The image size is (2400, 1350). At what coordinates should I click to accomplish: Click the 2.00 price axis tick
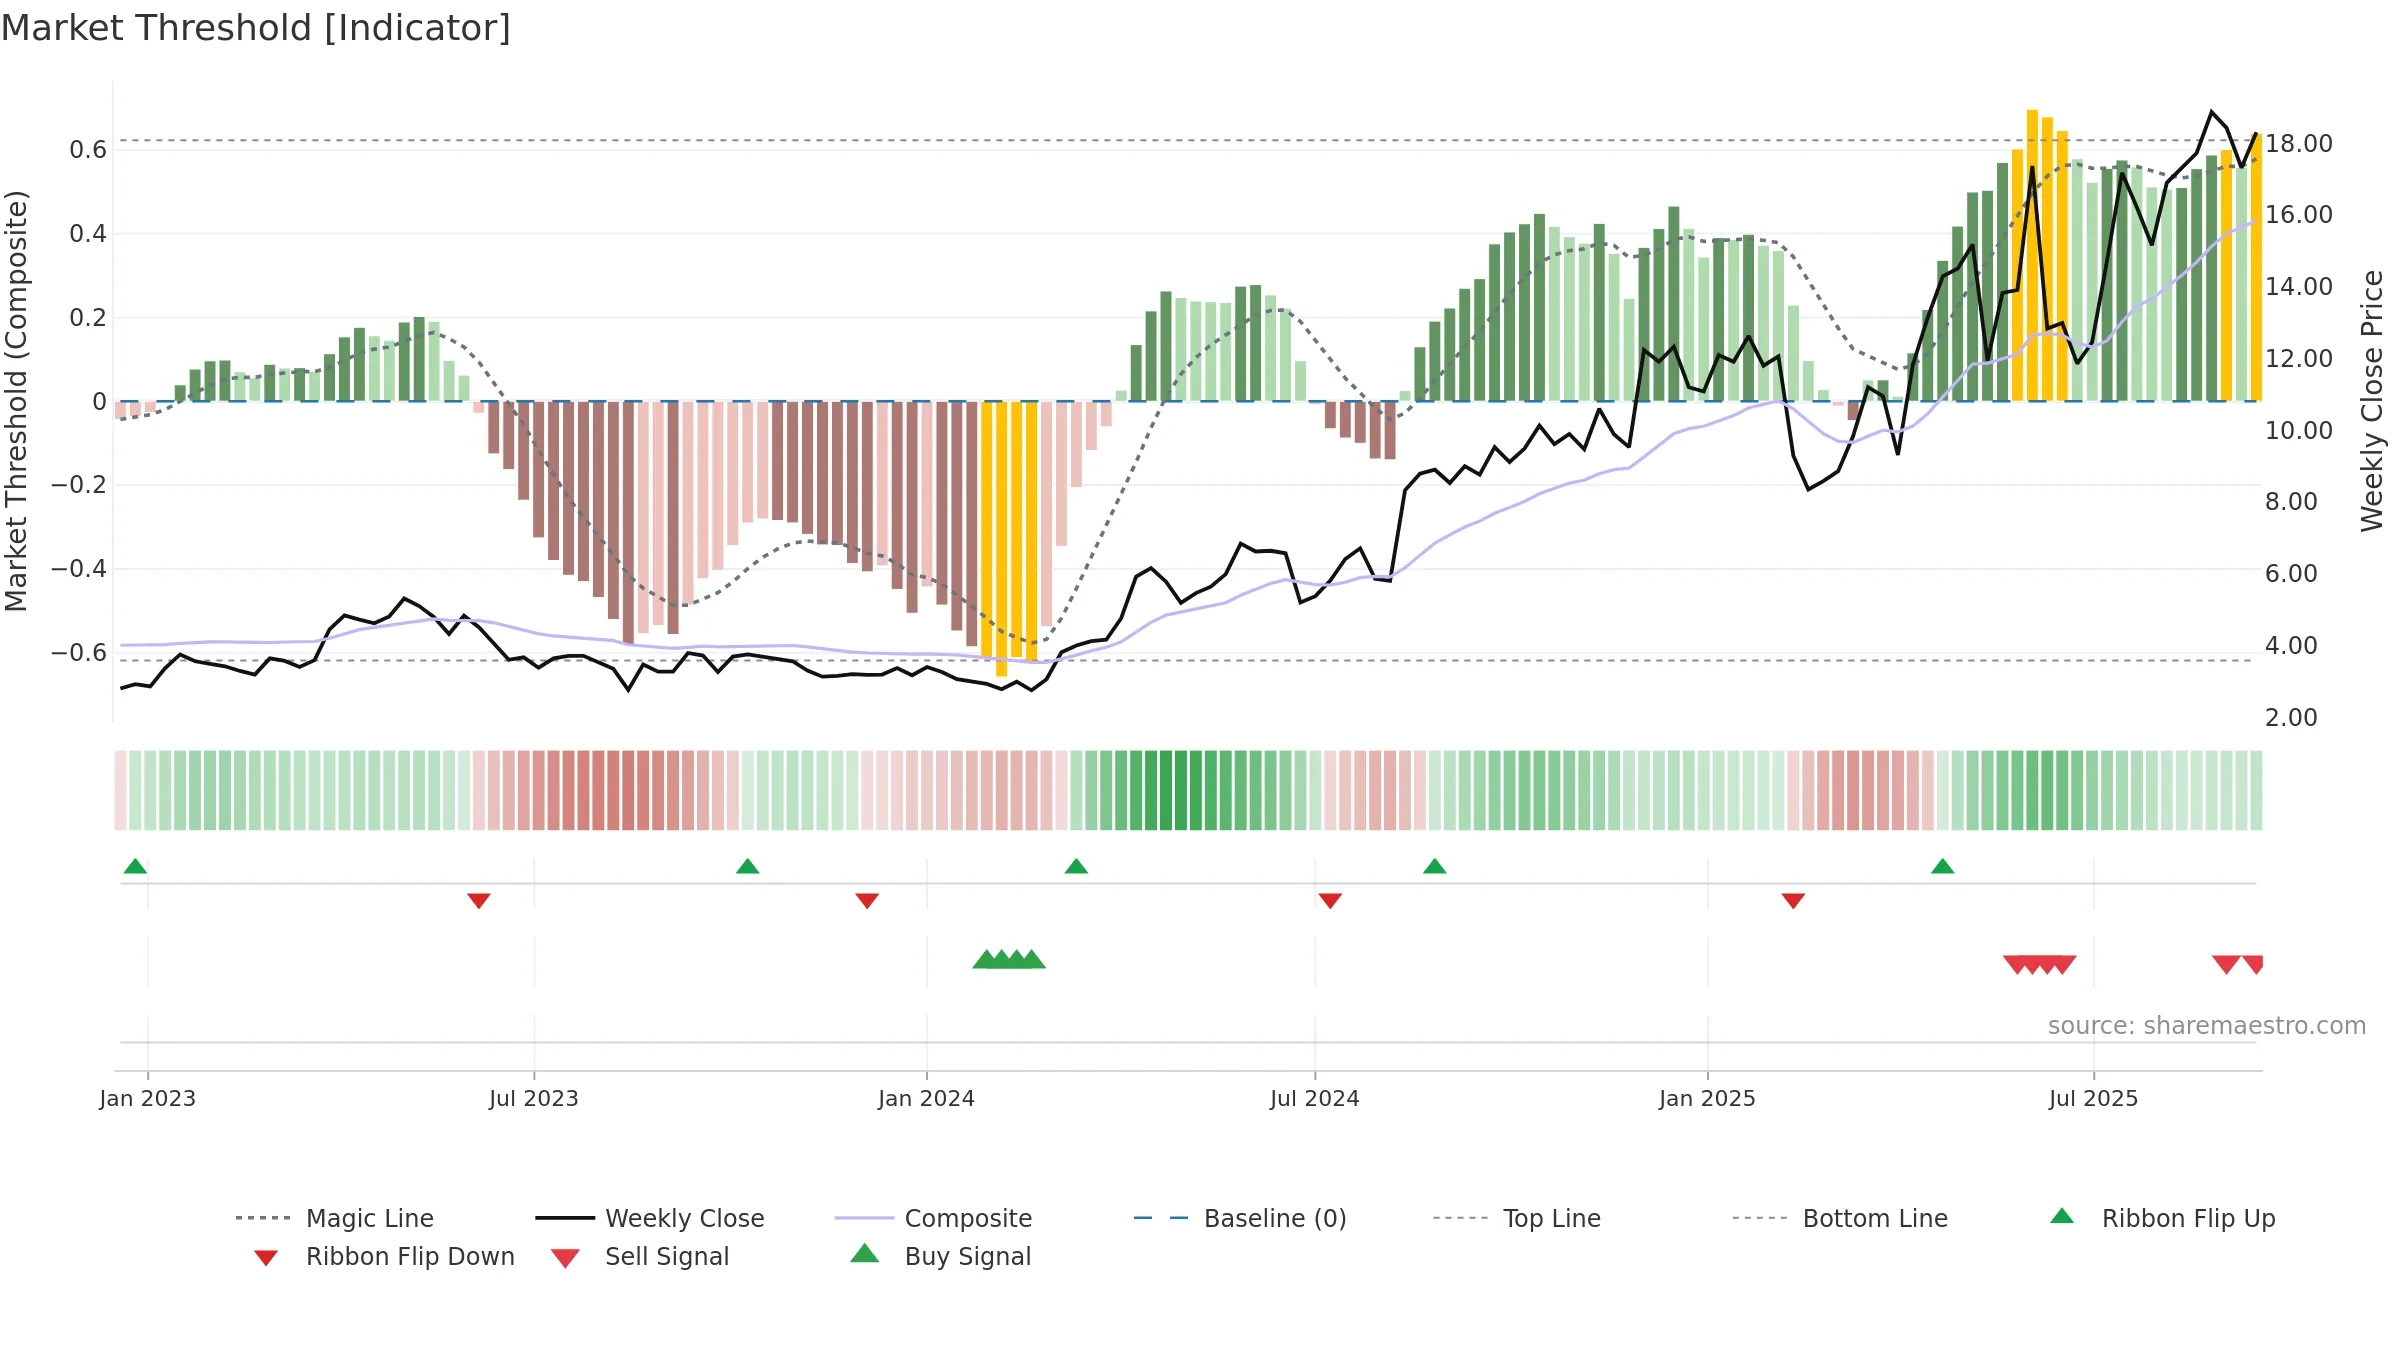[x=2291, y=718]
